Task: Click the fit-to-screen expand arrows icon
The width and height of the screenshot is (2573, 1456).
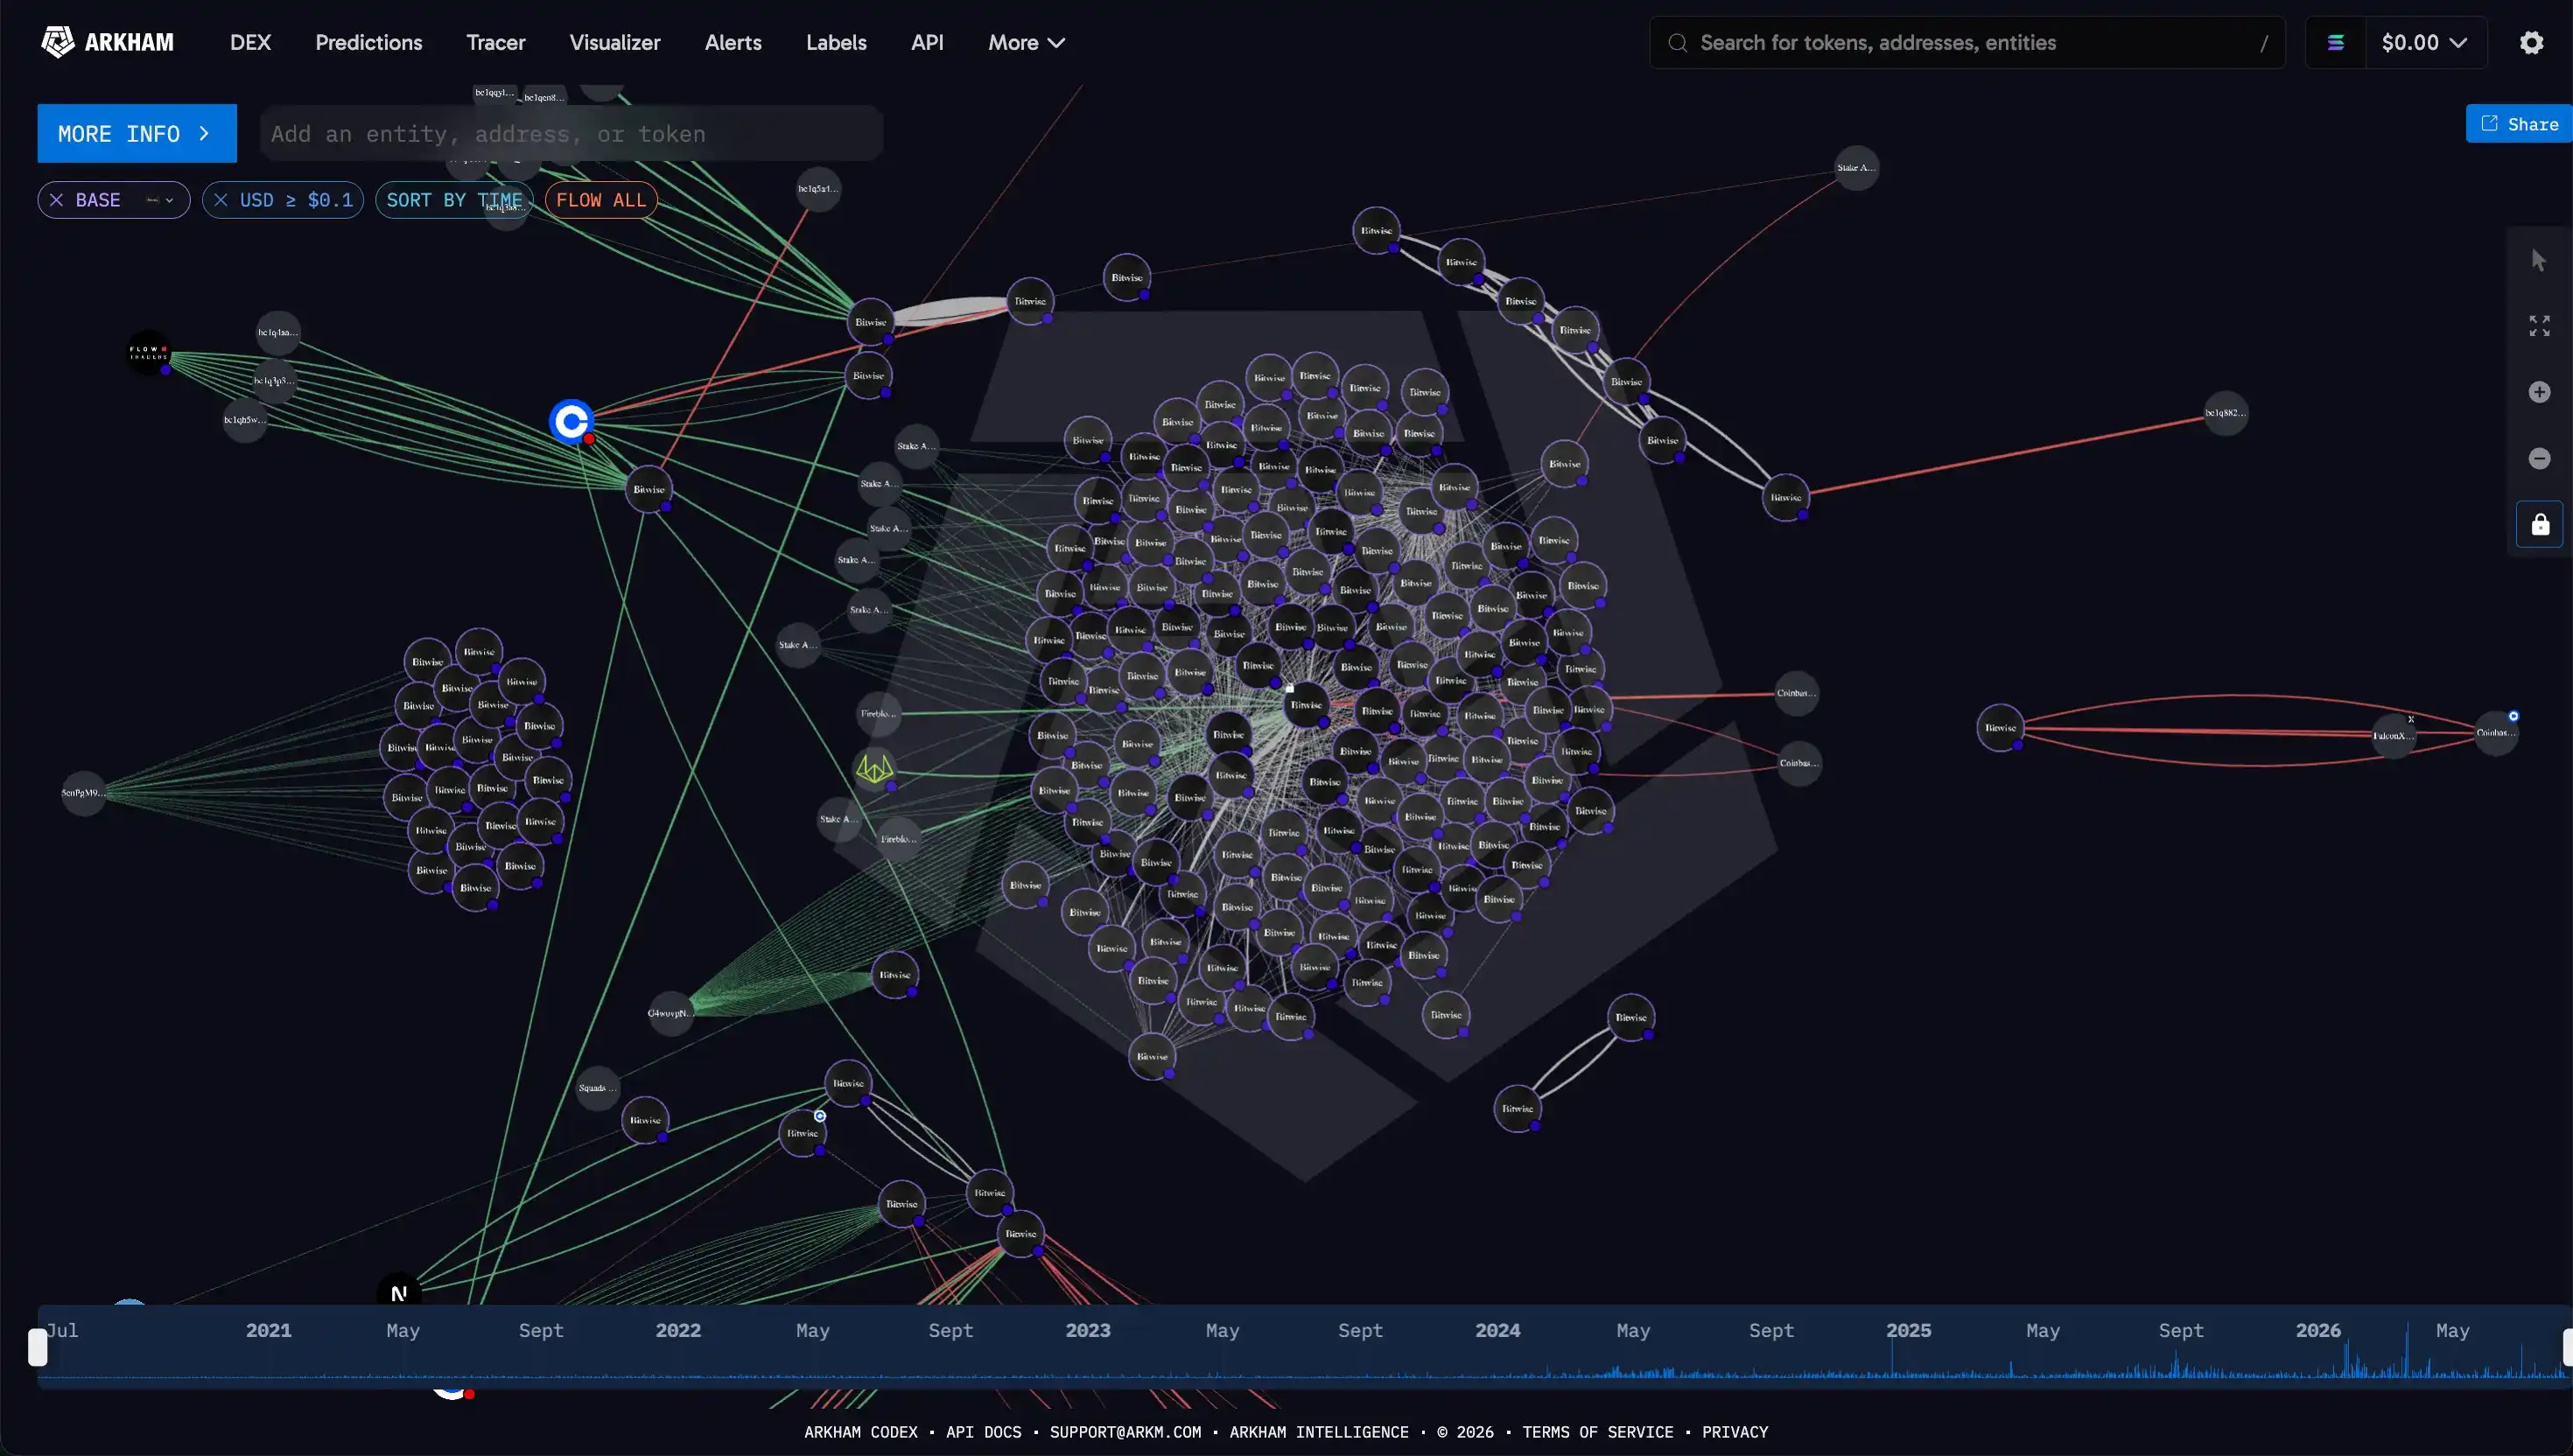Action: [x=2539, y=326]
